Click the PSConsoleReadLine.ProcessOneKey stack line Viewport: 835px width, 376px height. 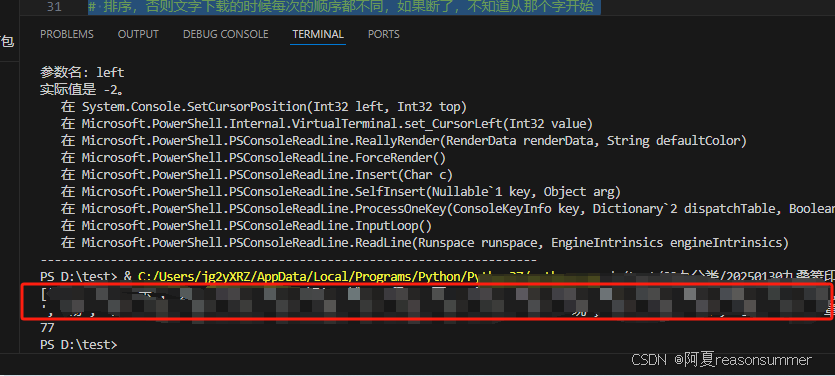point(447,209)
